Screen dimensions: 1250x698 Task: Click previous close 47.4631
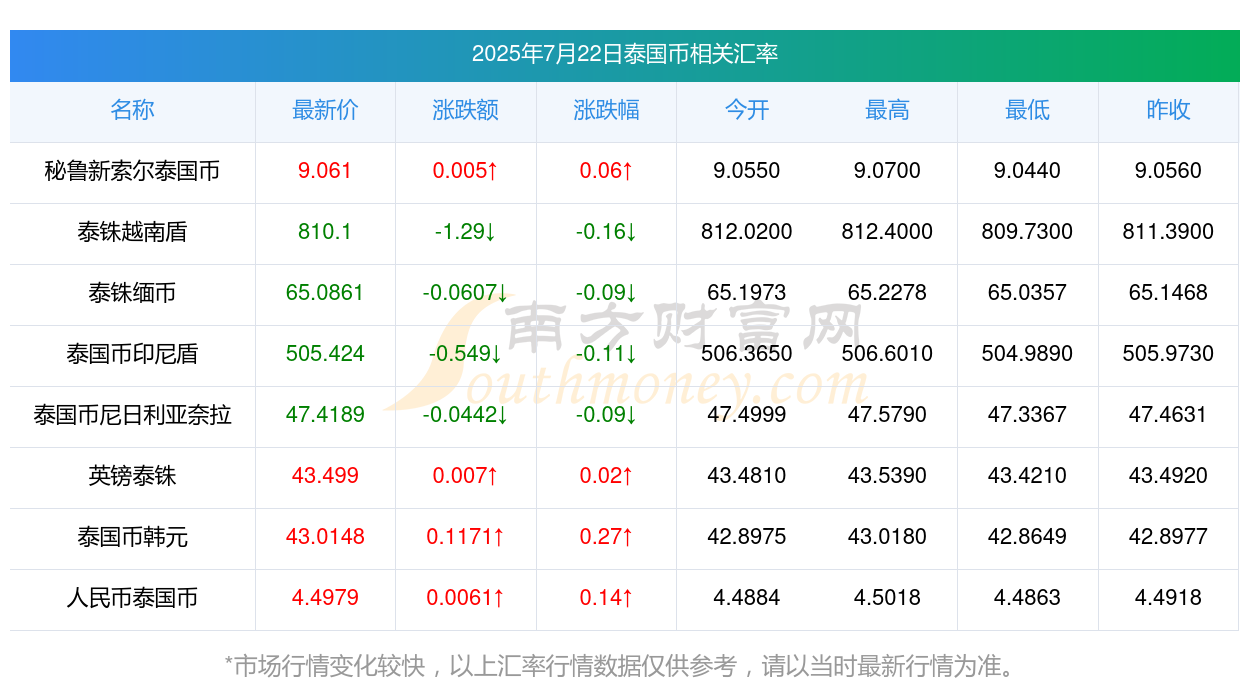point(1168,415)
